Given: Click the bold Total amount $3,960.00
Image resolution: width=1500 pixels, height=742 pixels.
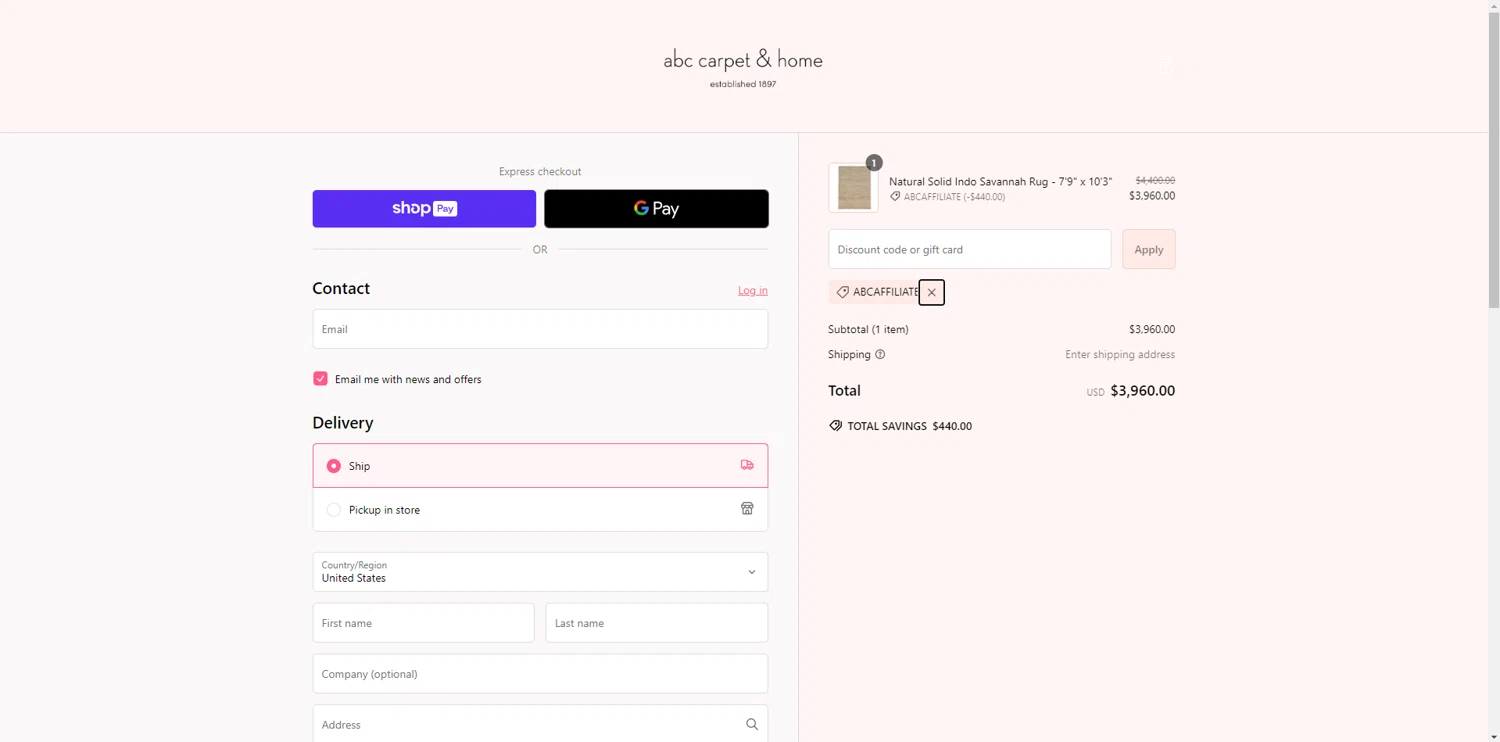Looking at the screenshot, I should 1142,391.
